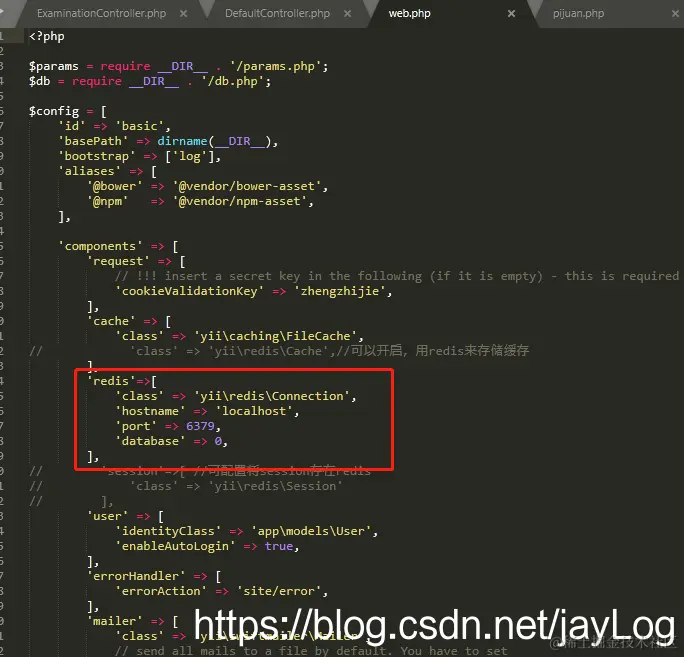Image resolution: width=684 pixels, height=657 pixels.
Task: Click the 'identityClass' key
Action: click(168, 531)
